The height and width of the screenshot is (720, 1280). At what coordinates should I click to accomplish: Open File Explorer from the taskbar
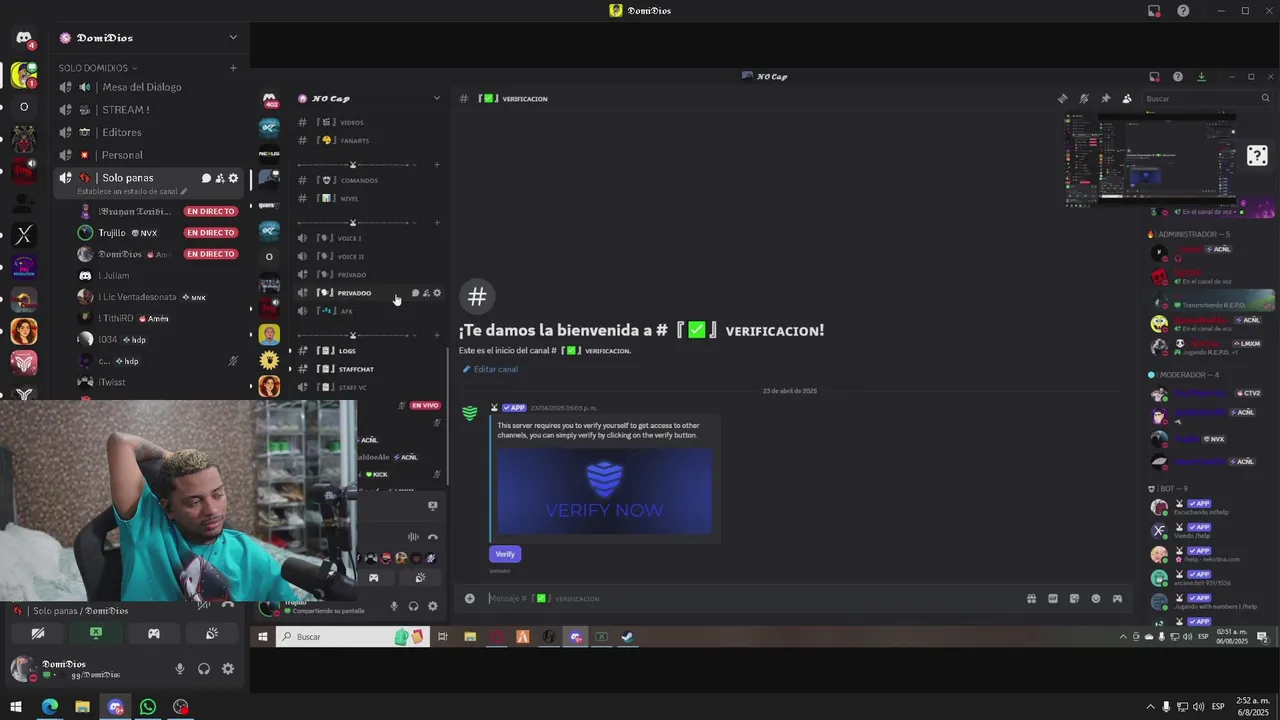coord(82,707)
